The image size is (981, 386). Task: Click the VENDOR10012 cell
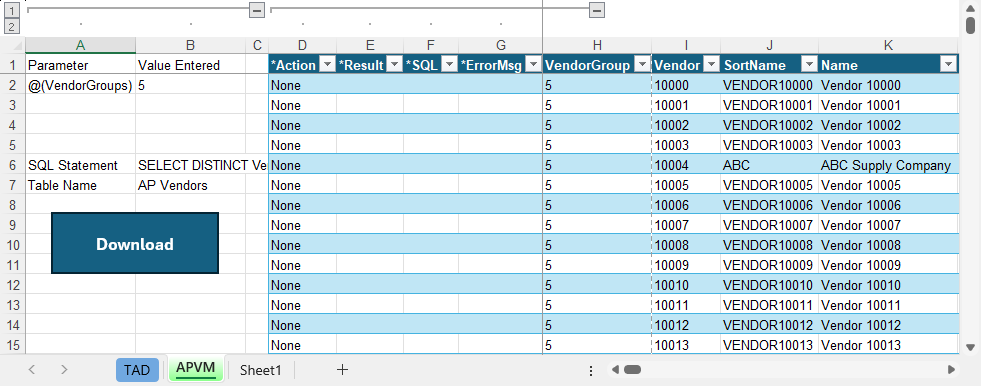pyautogui.click(x=769, y=325)
